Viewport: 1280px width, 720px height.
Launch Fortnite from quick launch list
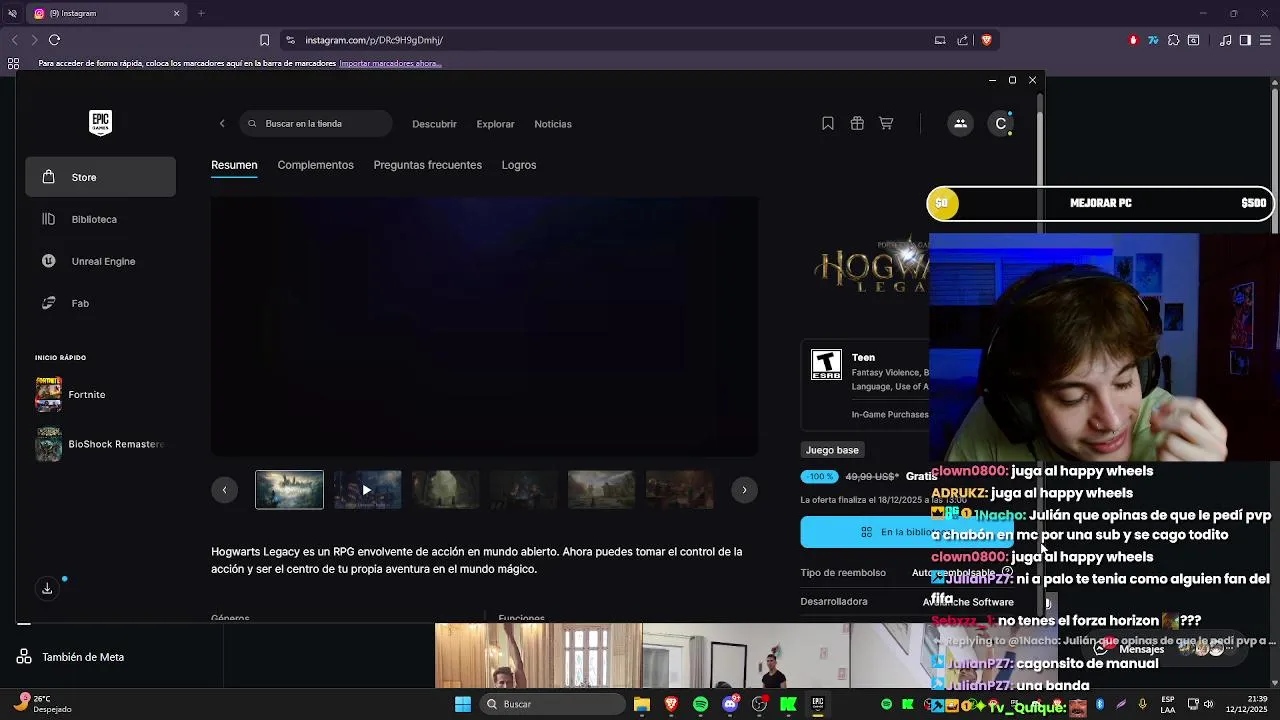pos(100,395)
